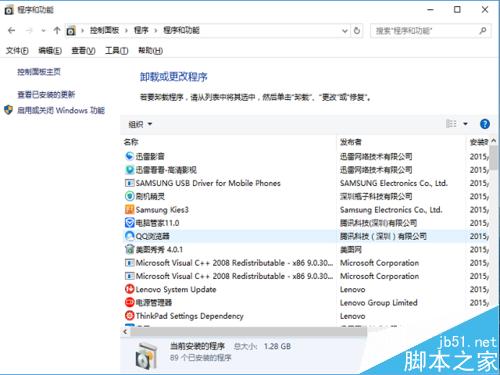Viewport: 500px width, 375px height.
Task: Go to 控制面板主页 link
Action: click(x=39, y=72)
